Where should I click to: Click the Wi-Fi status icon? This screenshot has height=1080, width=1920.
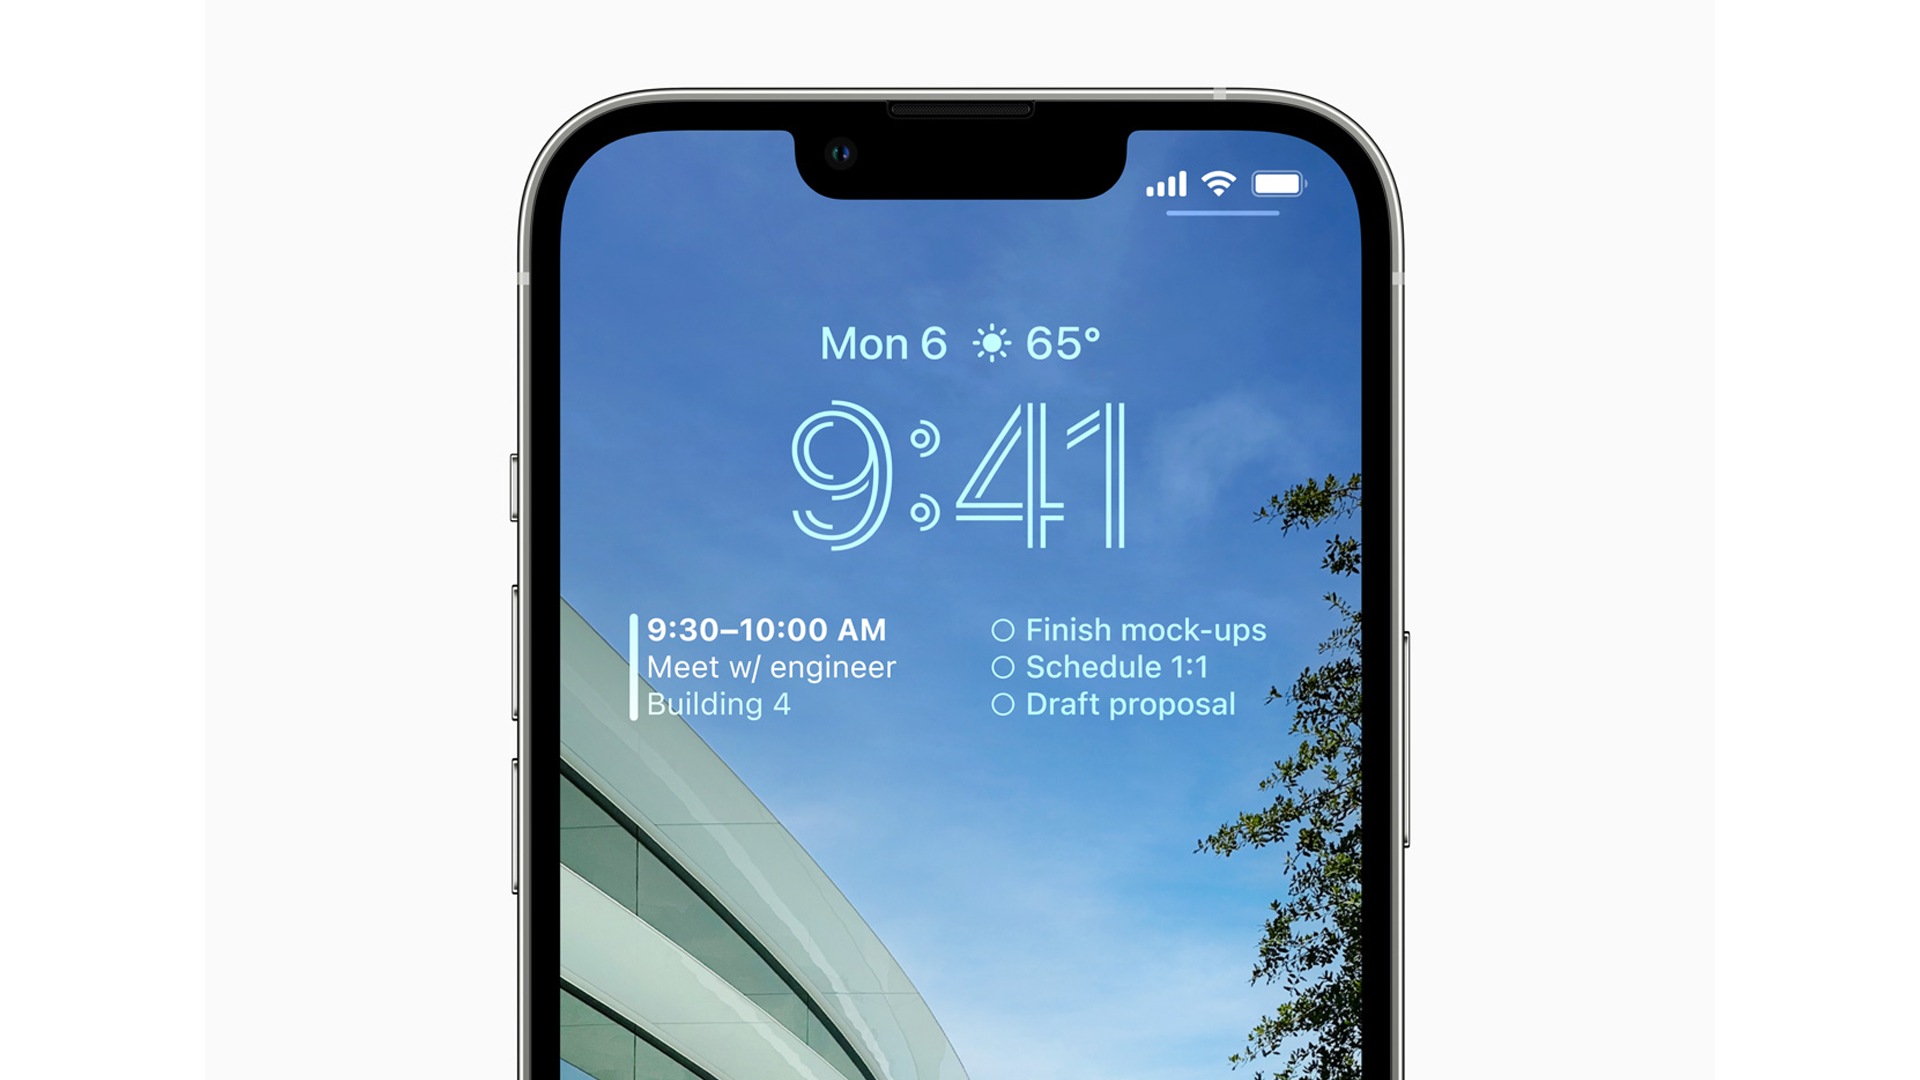tap(1216, 185)
